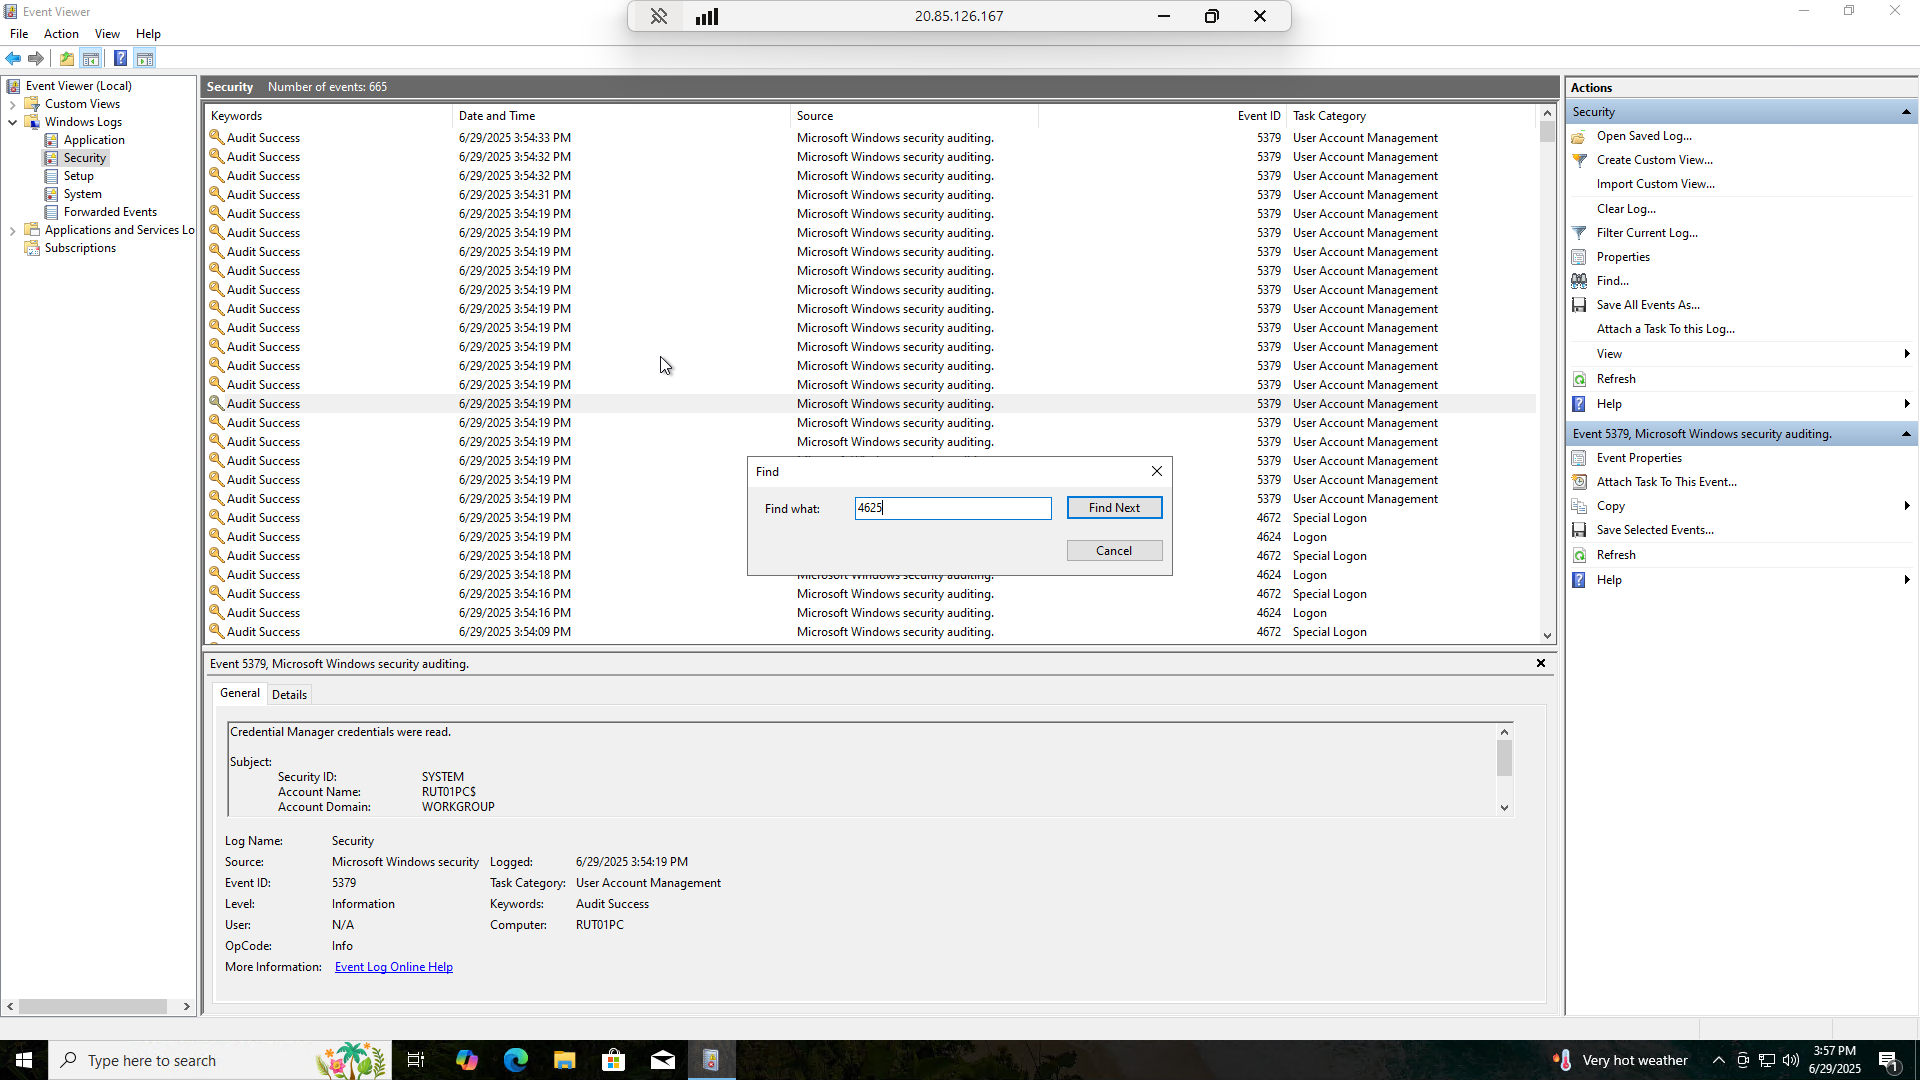Viewport: 1920px width, 1080px height.
Task: Open the notification center icon
Action: tap(1889, 1060)
